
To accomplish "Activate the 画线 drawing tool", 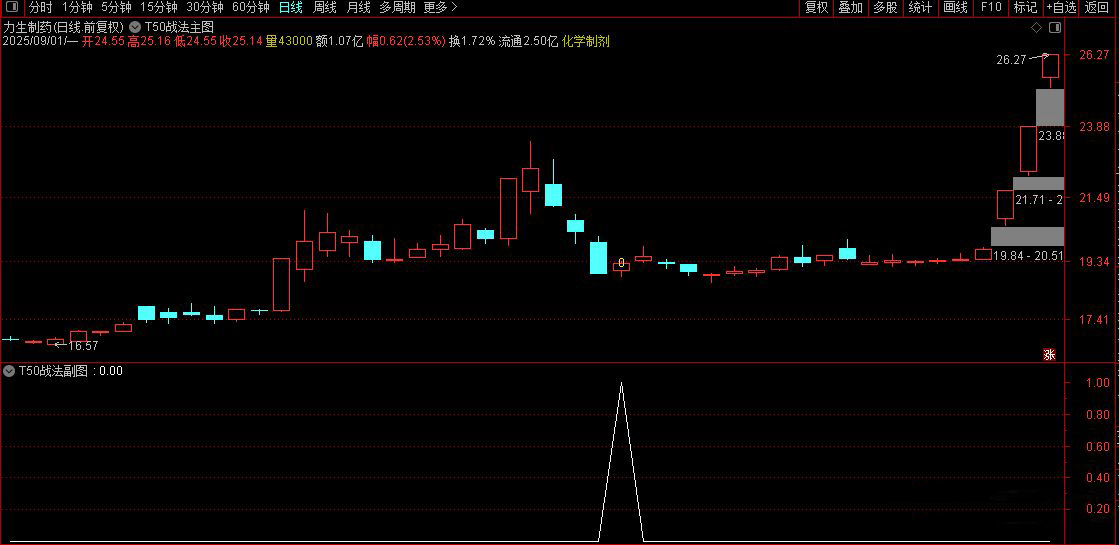I will click(x=956, y=8).
